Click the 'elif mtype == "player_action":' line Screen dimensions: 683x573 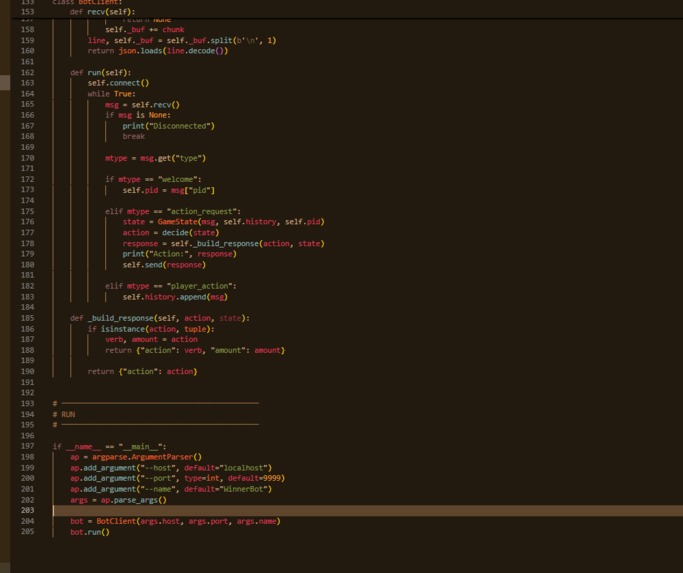coord(170,286)
